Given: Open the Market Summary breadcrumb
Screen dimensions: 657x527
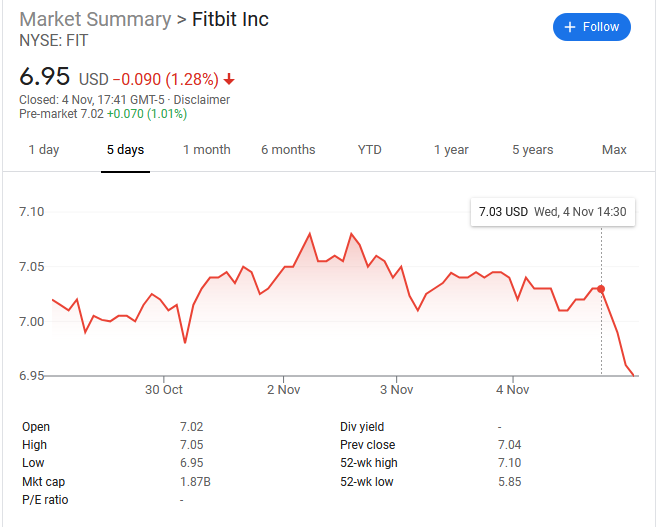Looking at the screenshot, I should coord(95,20).
